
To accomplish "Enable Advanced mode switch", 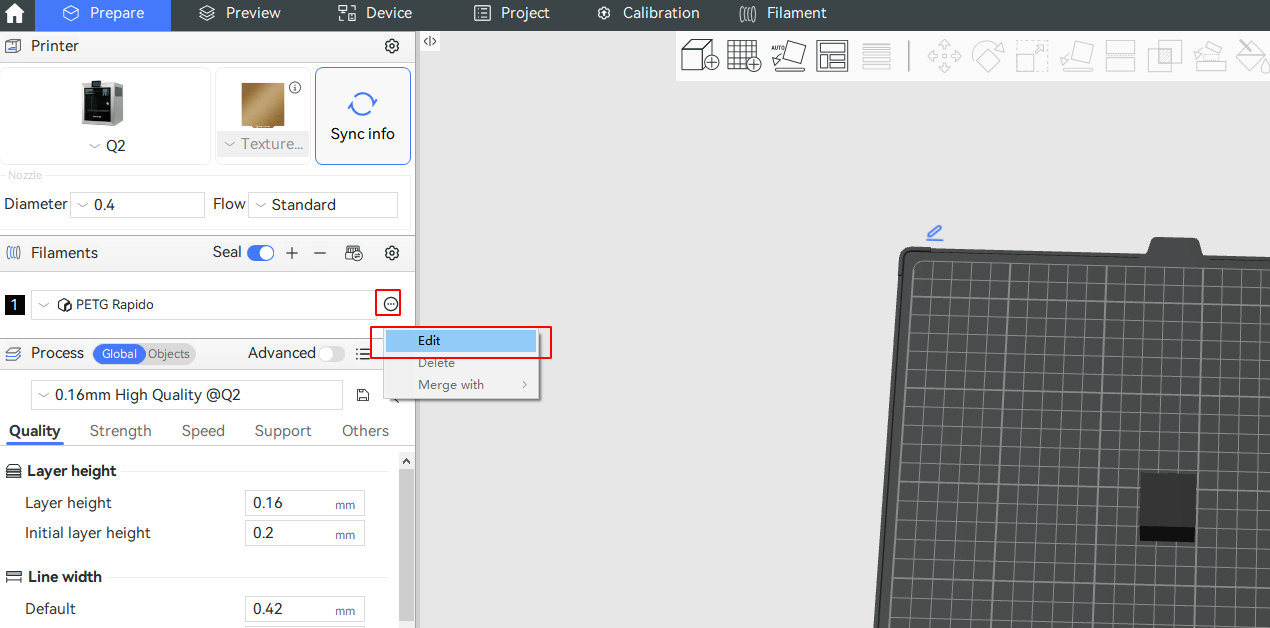I will click(x=331, y=353).
